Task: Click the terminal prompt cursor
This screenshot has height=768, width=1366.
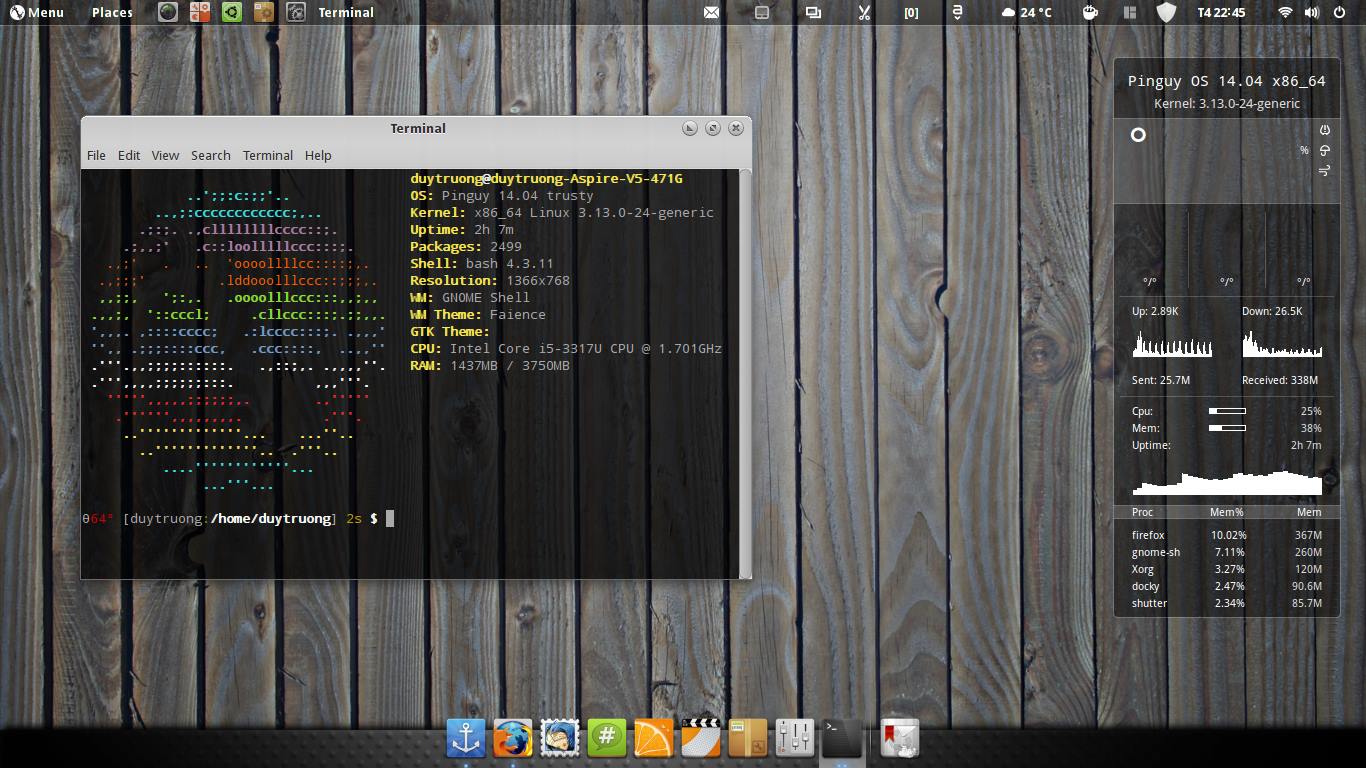Action: pyautogui.click(x=390, y=518)
